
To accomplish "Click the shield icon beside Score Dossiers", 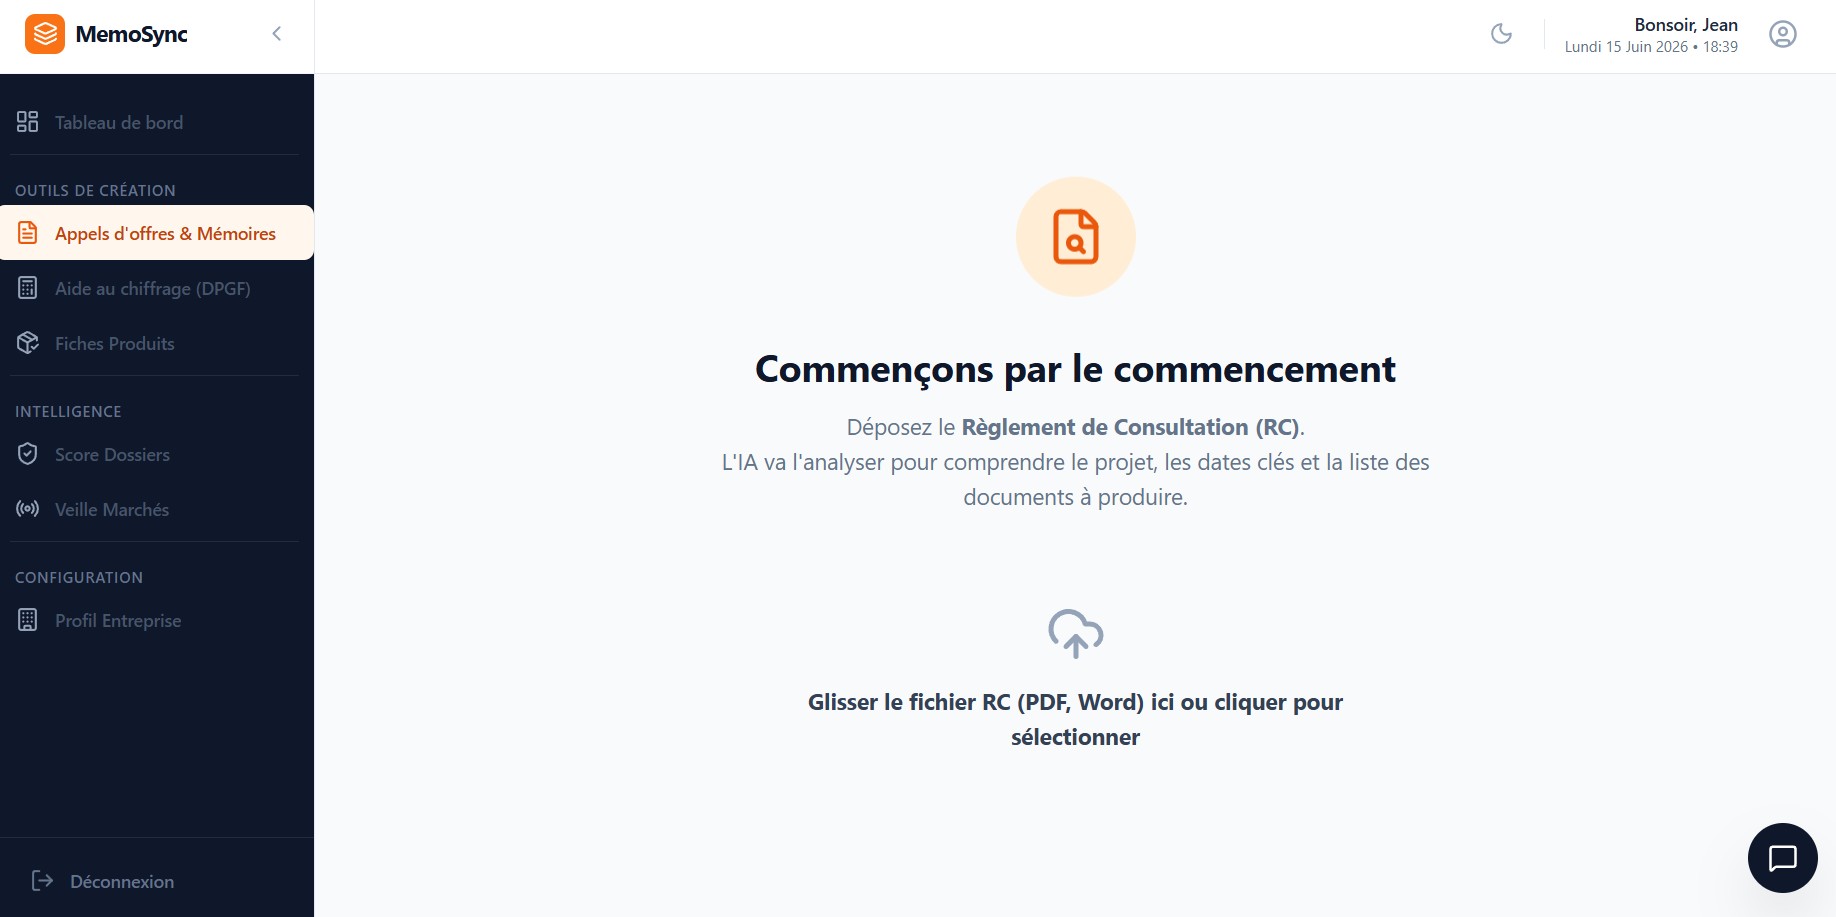I will point(28,454).
